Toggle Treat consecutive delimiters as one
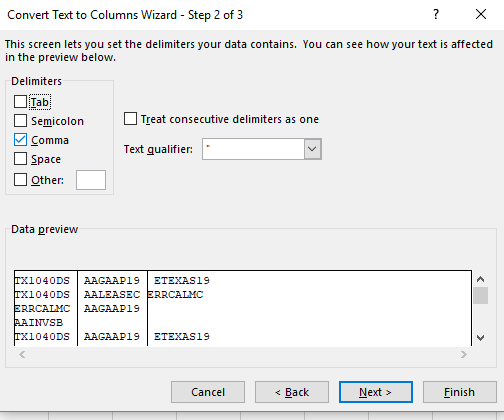This screenshot has height=420, width=504. [130, 119]
